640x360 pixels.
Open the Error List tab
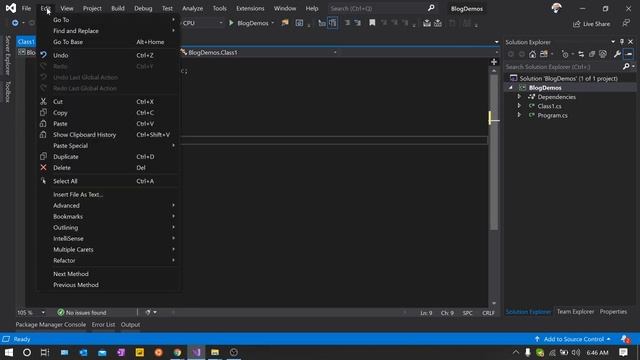103,325
